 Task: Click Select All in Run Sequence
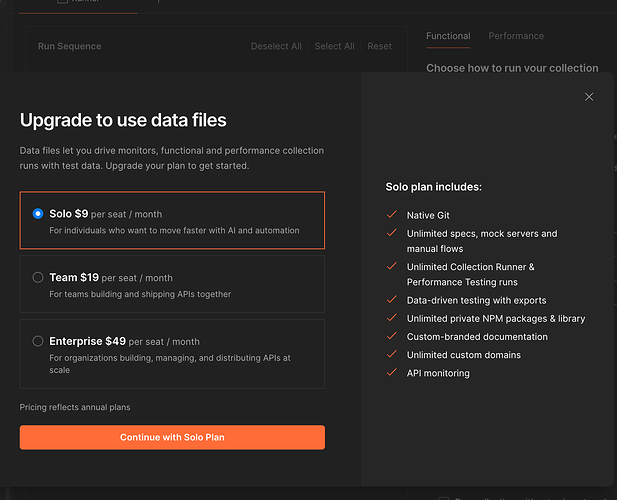tap(334, 46)
